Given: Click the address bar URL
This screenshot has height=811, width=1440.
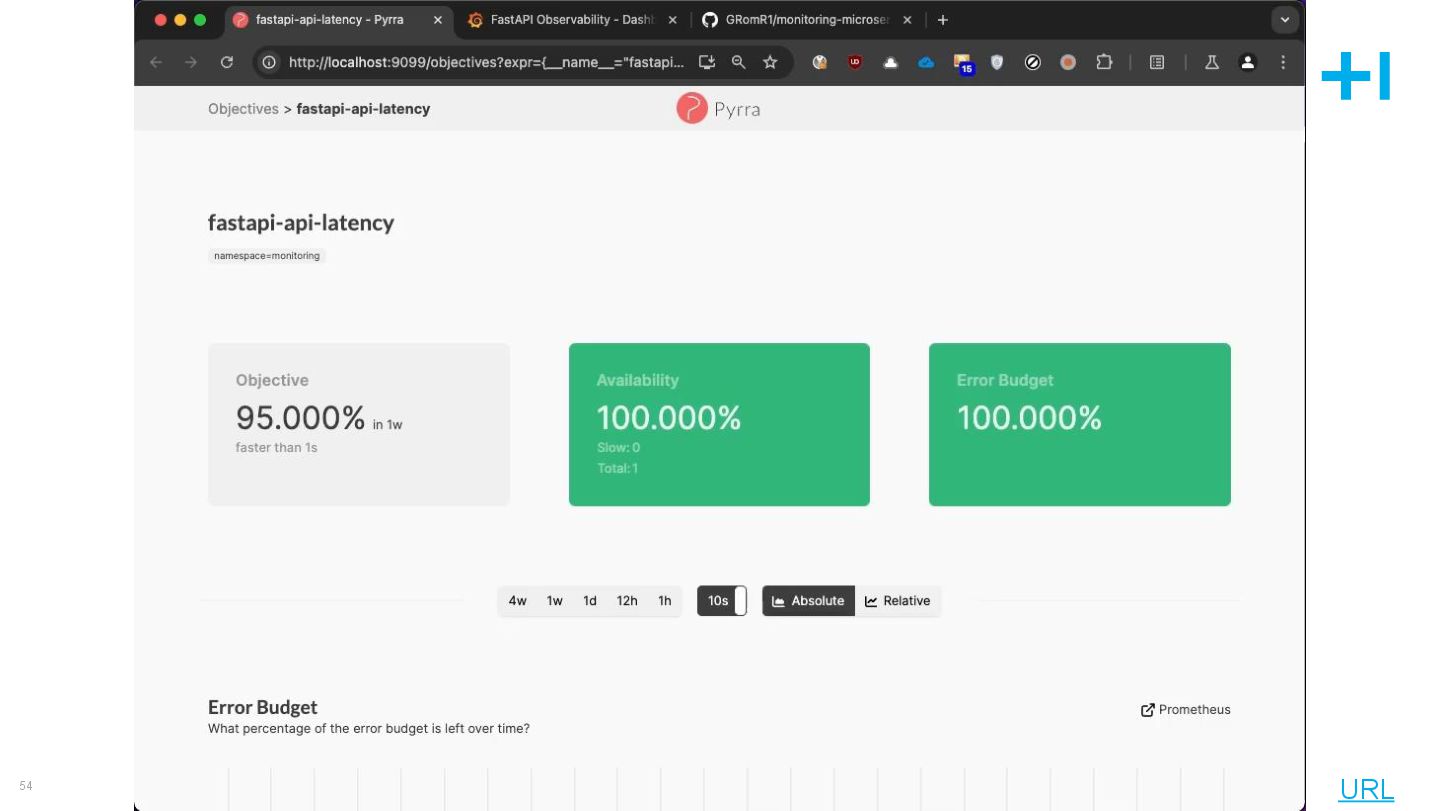Looking at the screenshot, I should tap(486, 62).
